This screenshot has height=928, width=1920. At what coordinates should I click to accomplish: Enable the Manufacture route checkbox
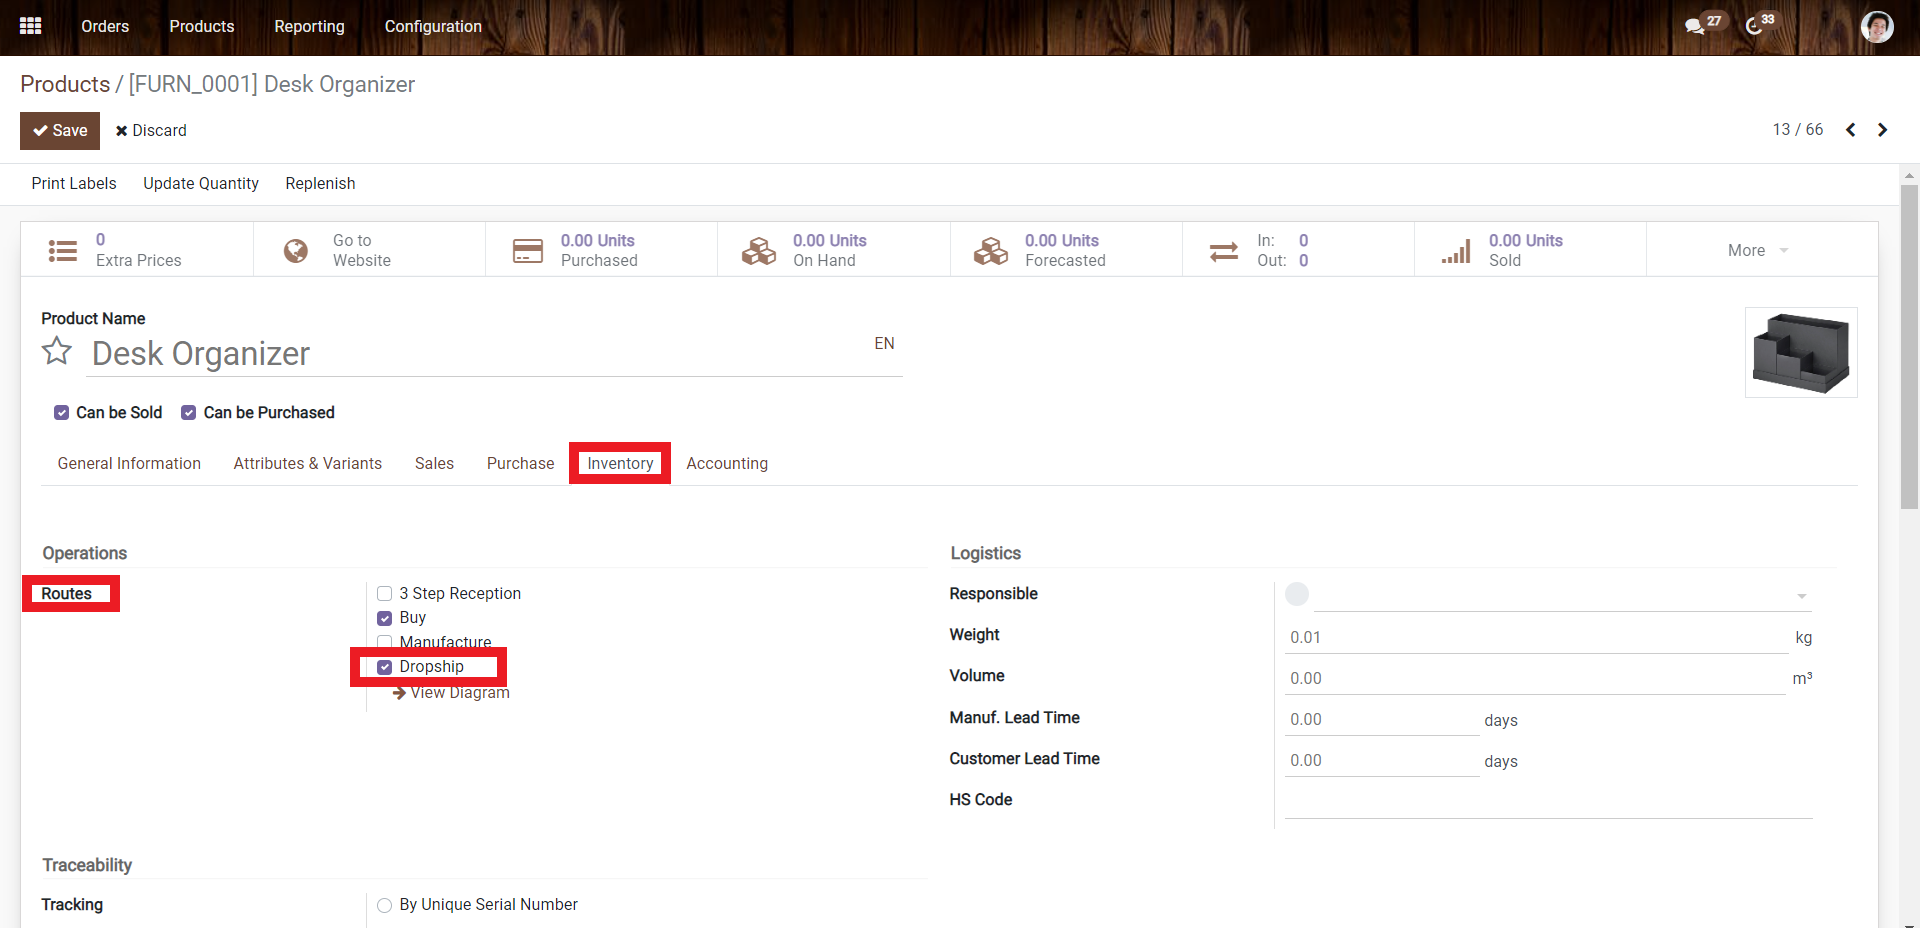tap(384, 642)
